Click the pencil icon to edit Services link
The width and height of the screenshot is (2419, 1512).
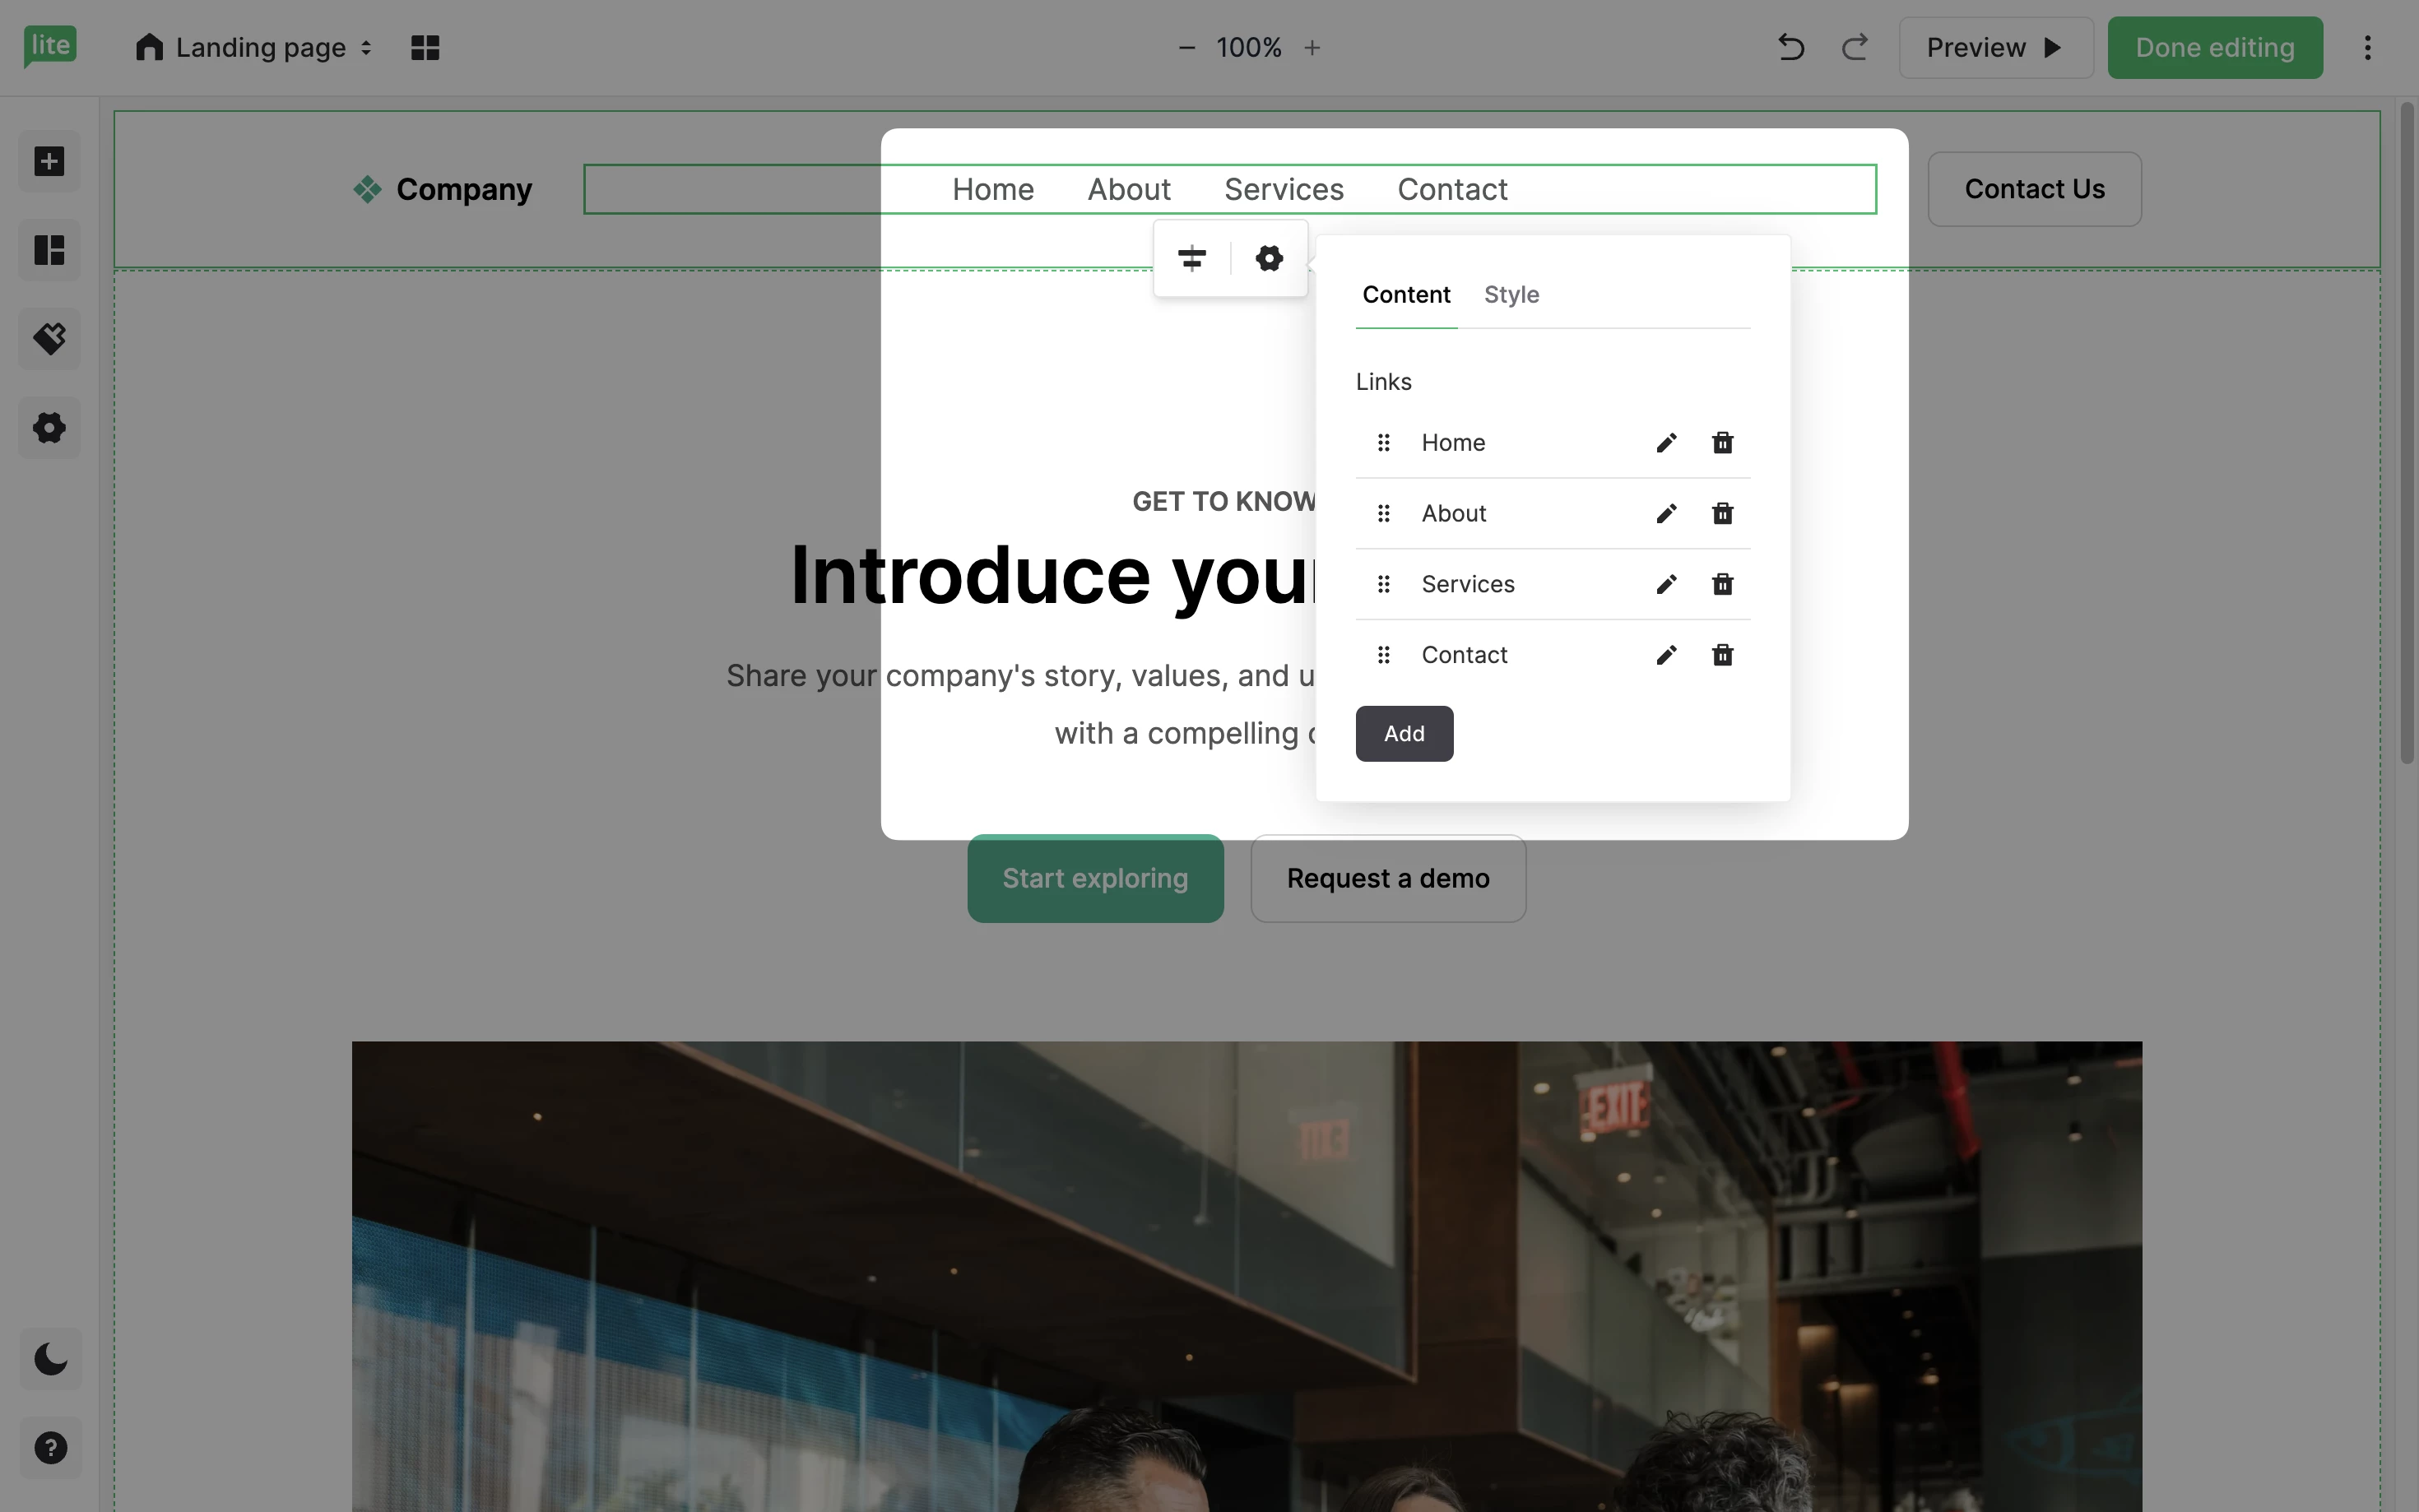(1666, 584)
